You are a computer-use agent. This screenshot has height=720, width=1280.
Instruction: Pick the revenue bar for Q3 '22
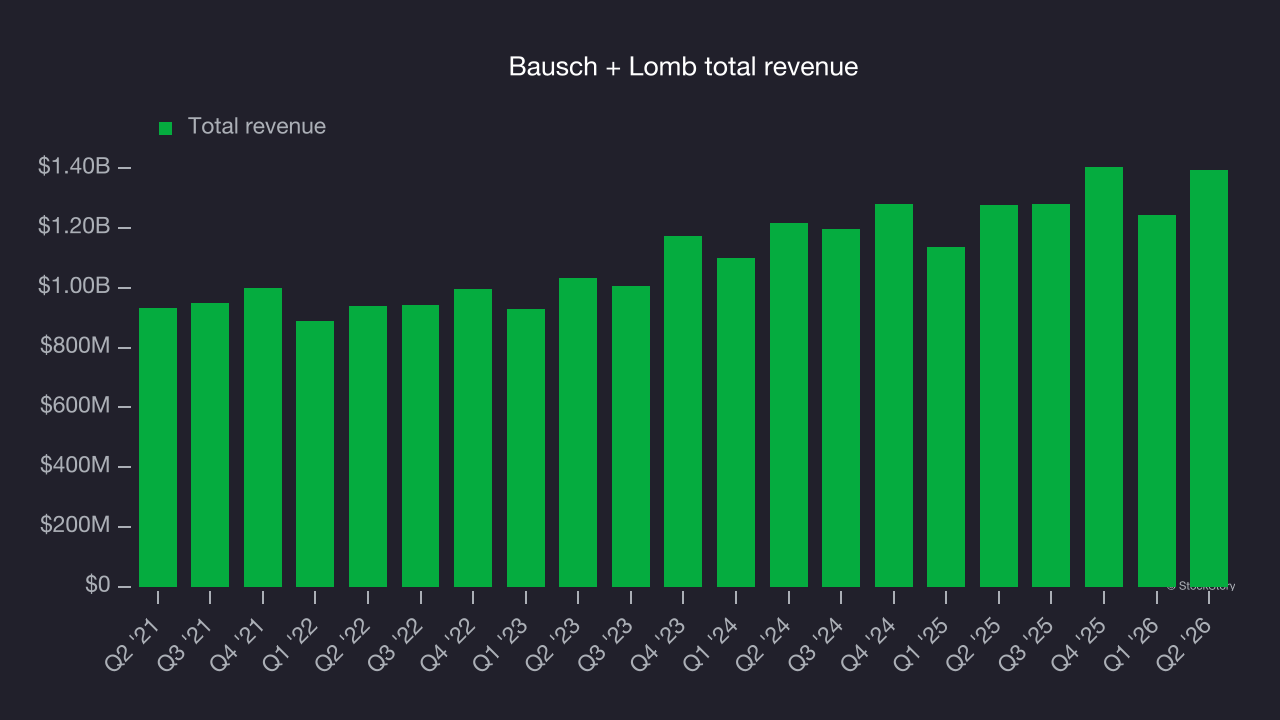coord(420,446)
